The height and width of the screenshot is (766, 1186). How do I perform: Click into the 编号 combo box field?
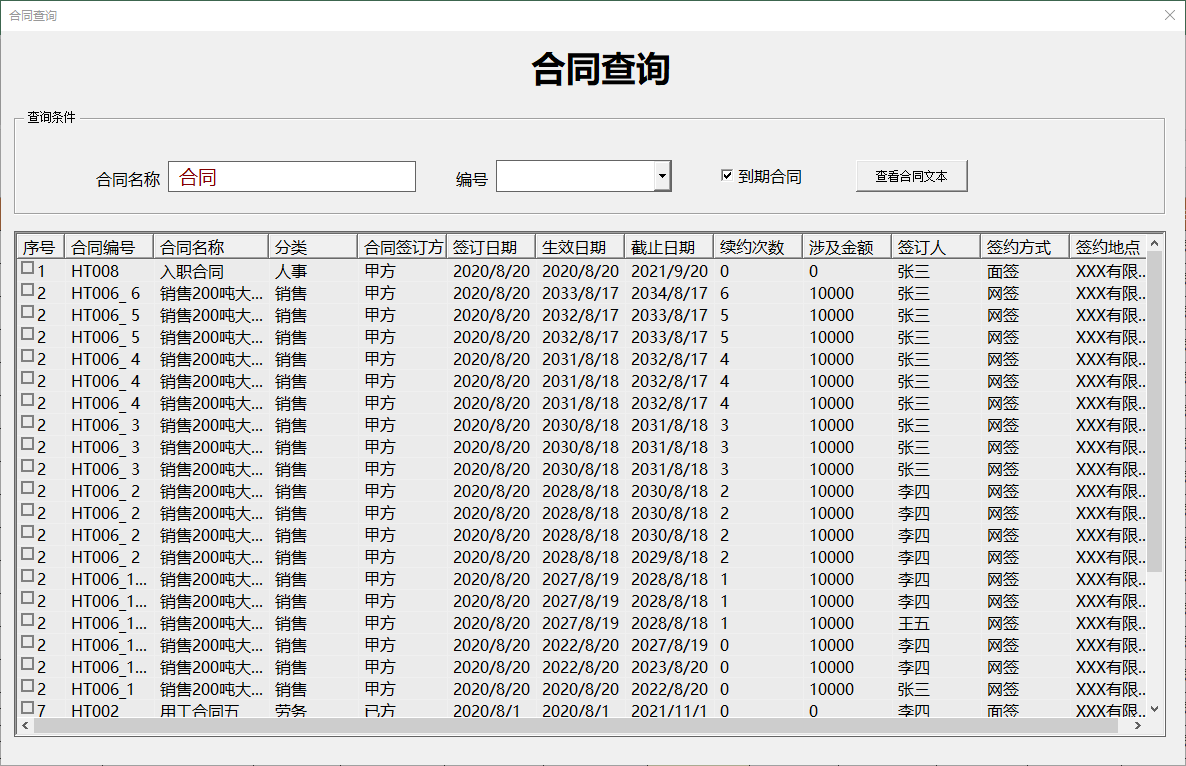coord(576,176)
